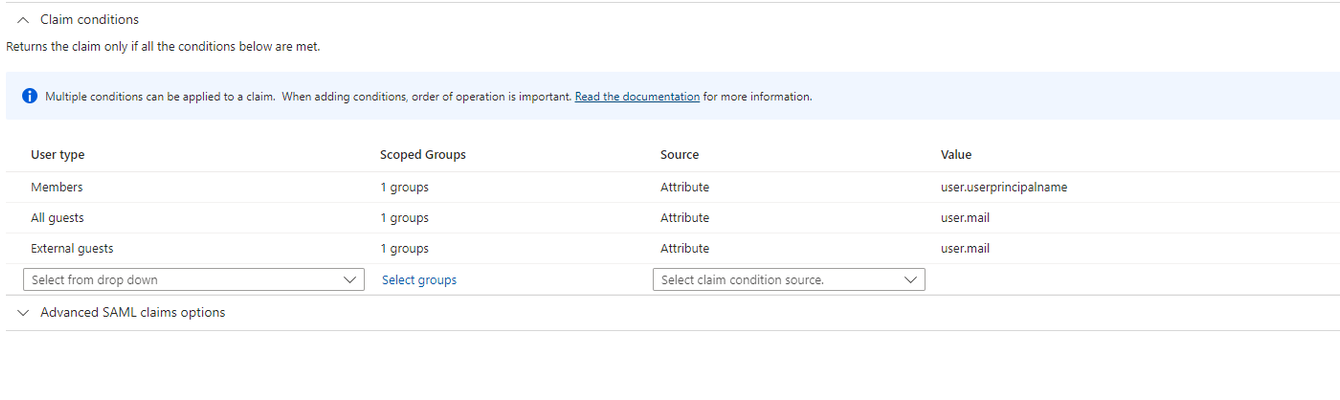Click the Select claim condition source field
The image size is (1340, 400).
pos(789,280)
